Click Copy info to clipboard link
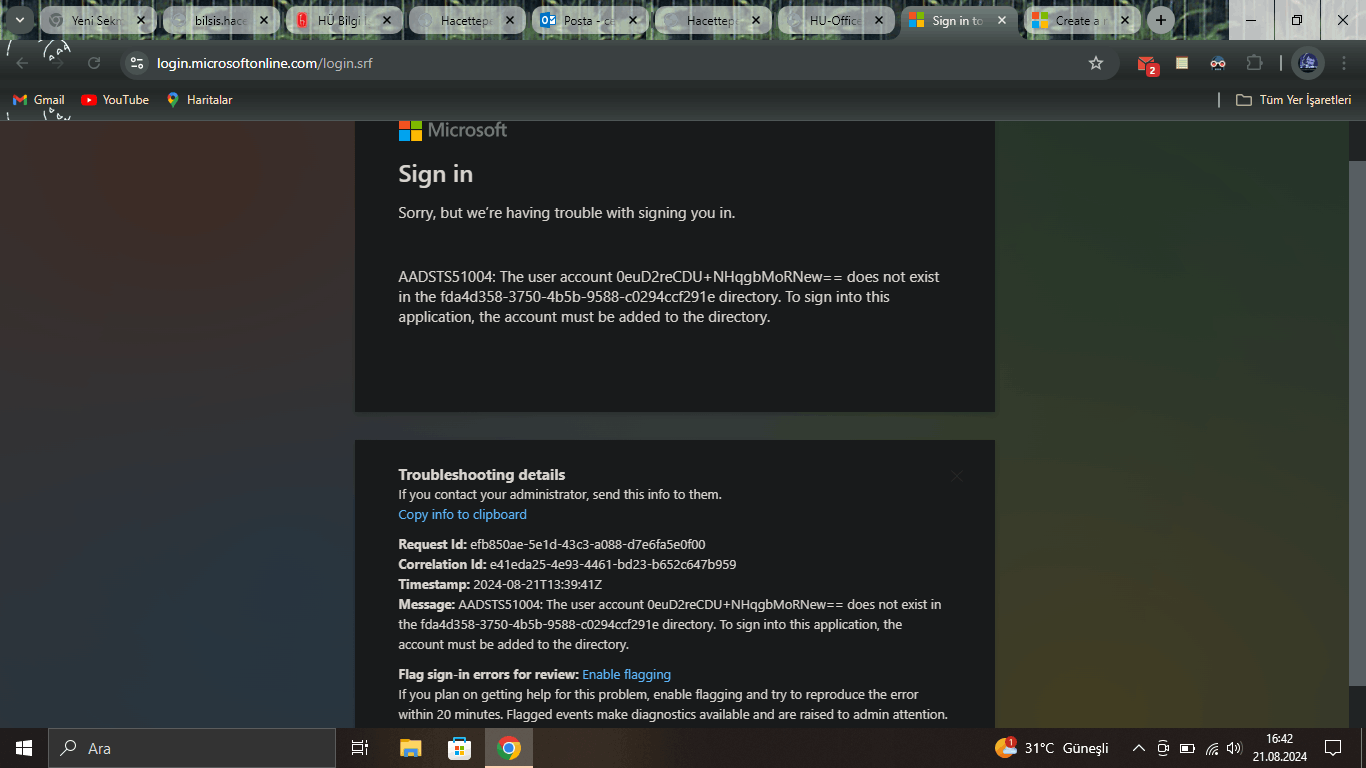 462,514
